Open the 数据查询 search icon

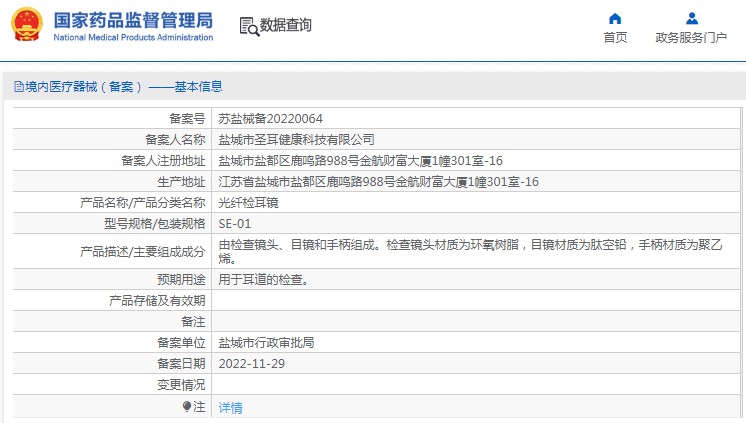click(249, 27)
